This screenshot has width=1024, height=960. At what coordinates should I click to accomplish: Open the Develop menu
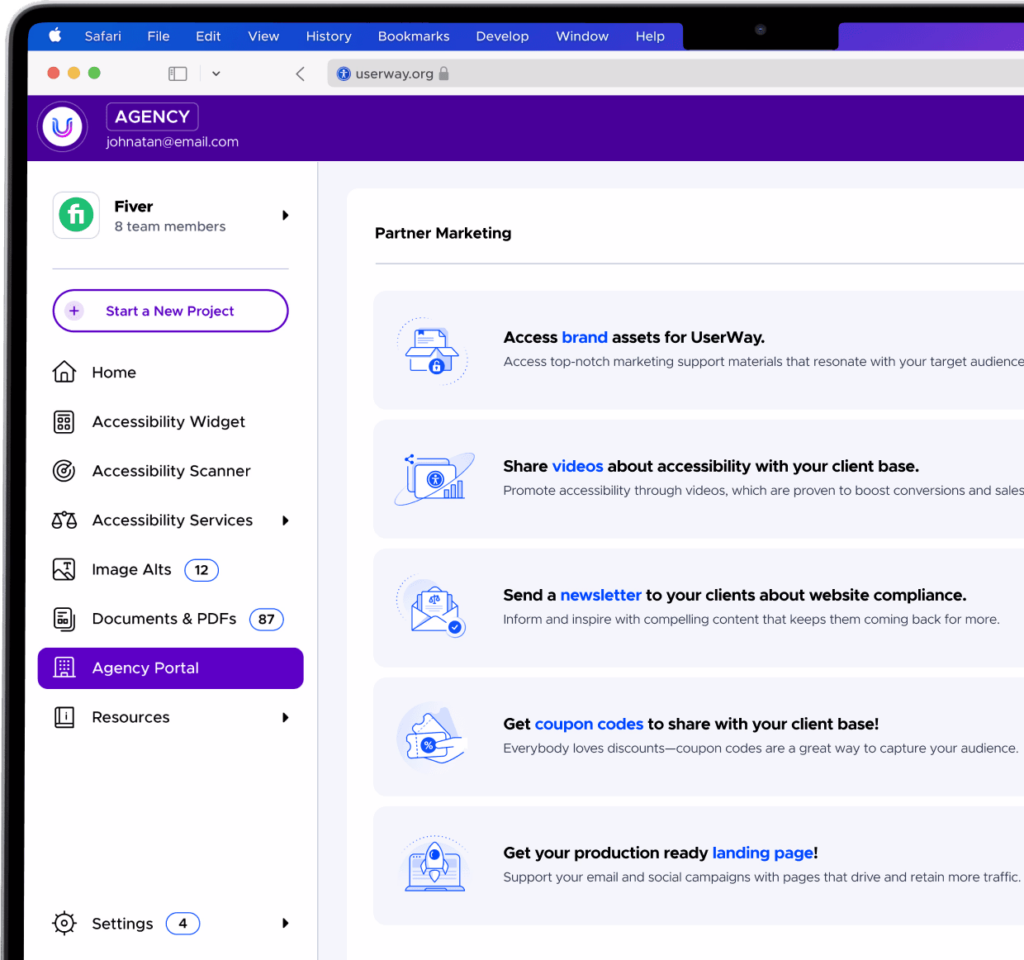point(502,37)
